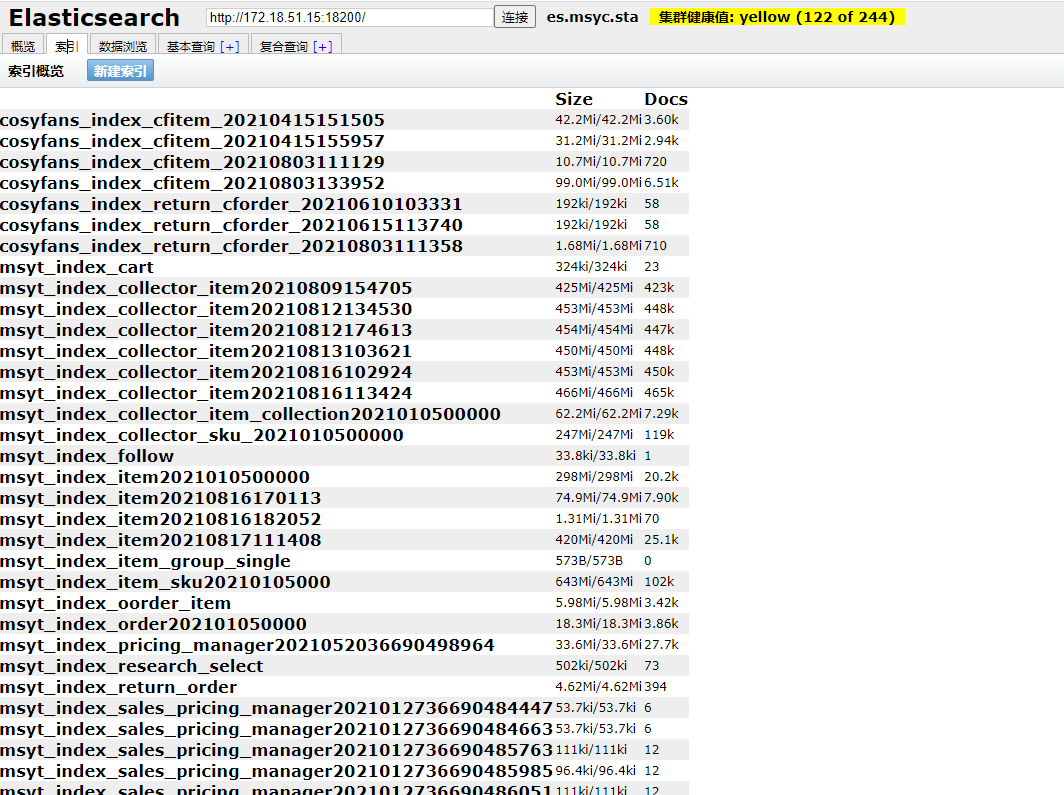Click size value 643Mi/643Mi
The height and width of the screenshot is (795, 1064).
coord(594,581)
